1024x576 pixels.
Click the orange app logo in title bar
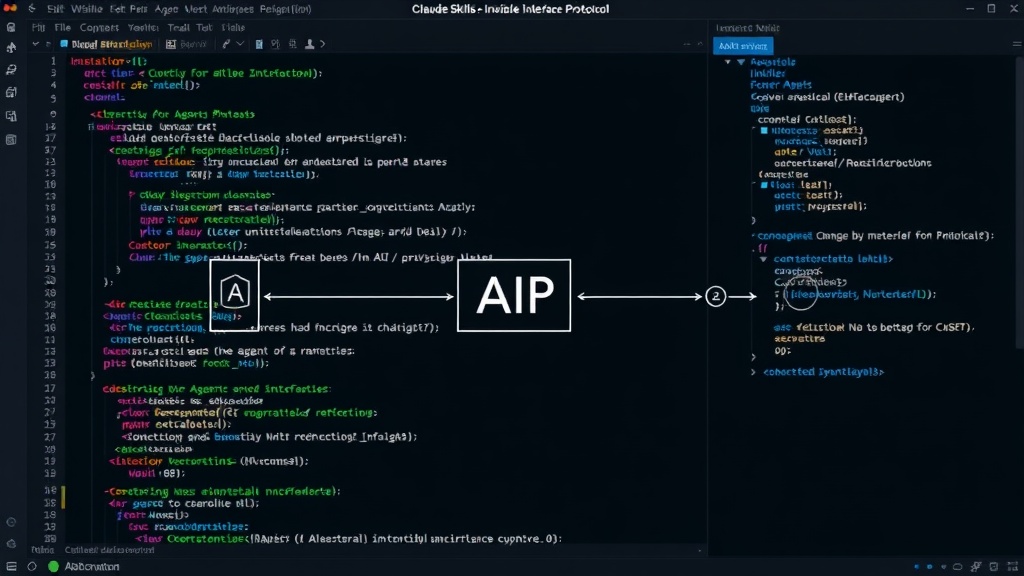(x=10, y=8)
